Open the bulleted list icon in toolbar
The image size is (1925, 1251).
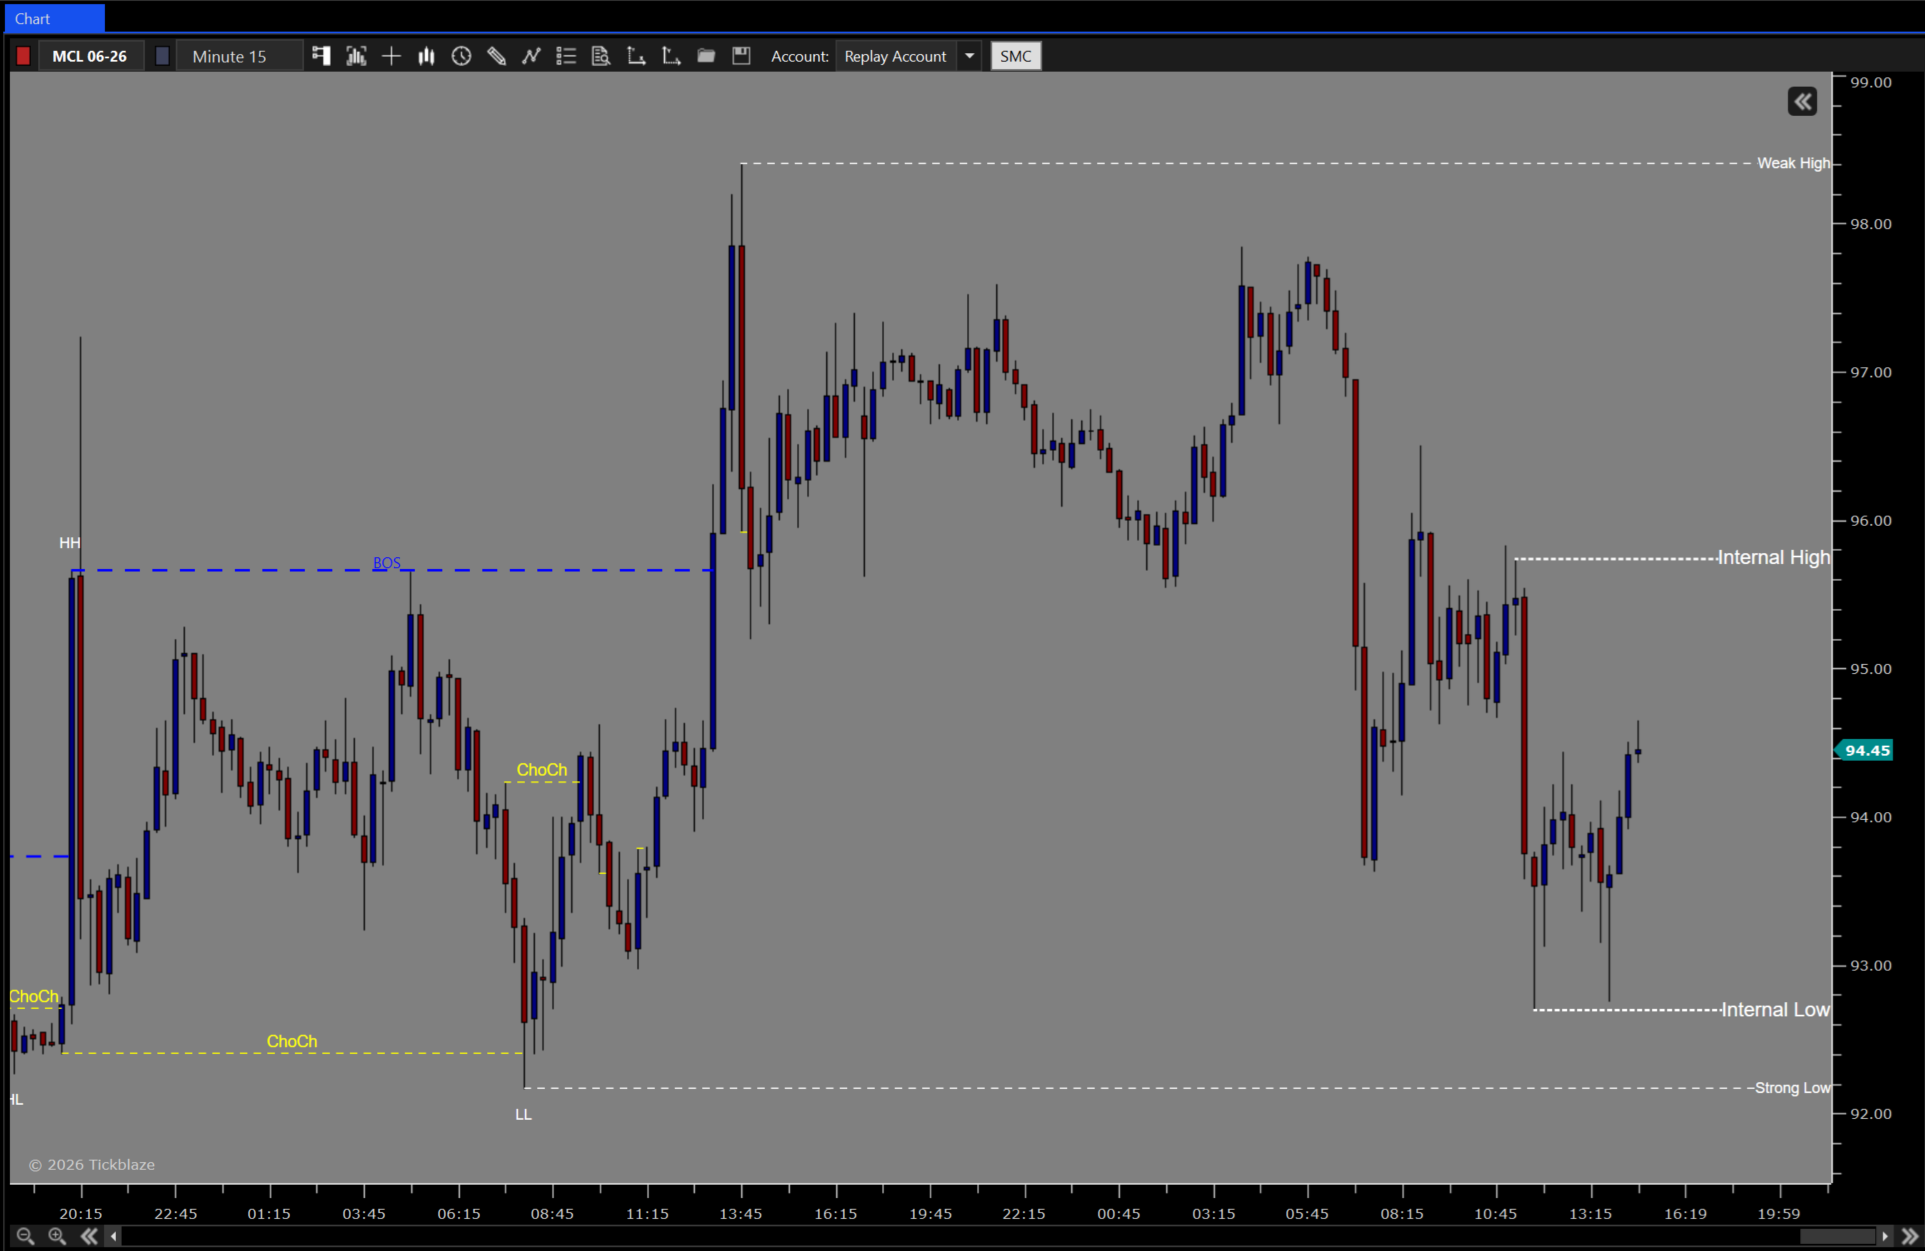point(566,56)
